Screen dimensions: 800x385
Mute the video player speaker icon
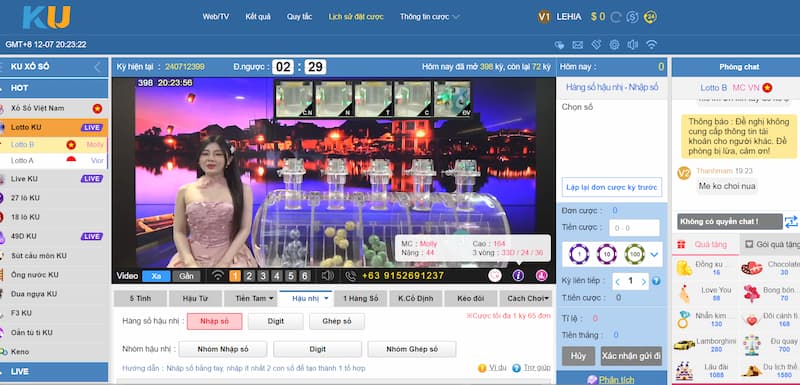tap(328, 276)
